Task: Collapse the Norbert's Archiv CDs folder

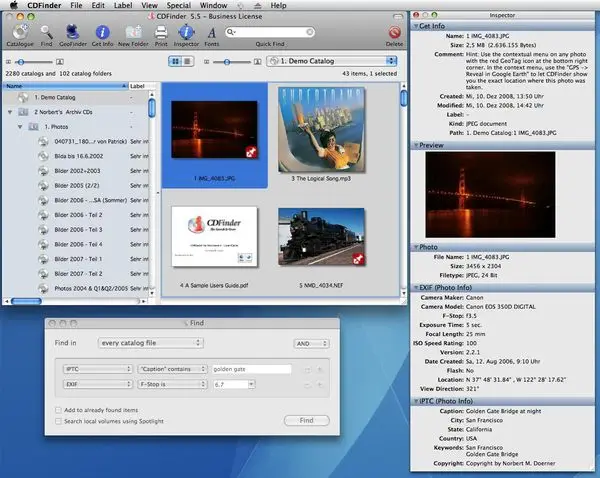Action: click(x=10, y=112)
